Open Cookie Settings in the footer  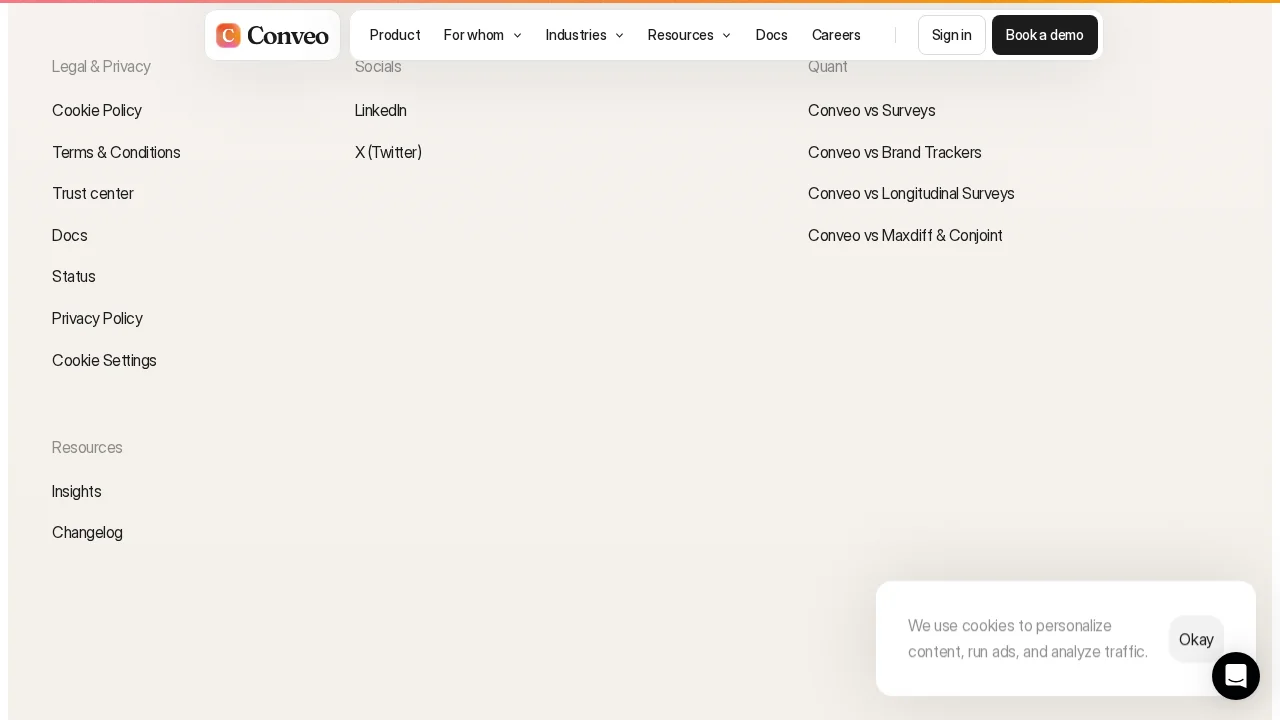pos(104,360)
